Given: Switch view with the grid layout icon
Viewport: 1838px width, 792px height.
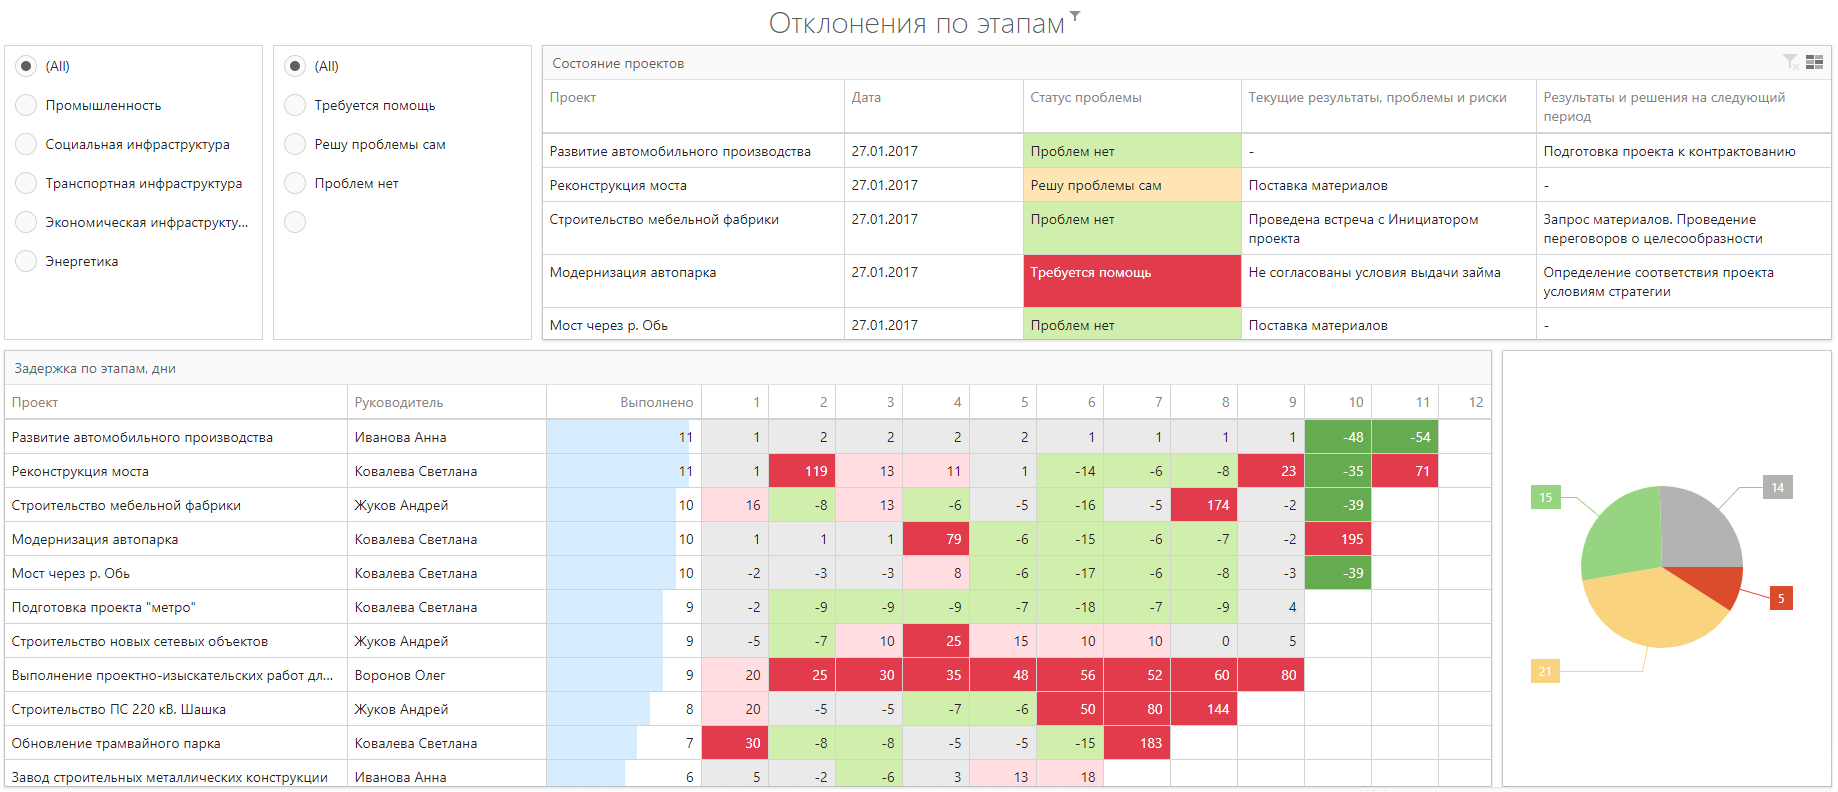Looking at the screenshot, I should [1814, 62].
